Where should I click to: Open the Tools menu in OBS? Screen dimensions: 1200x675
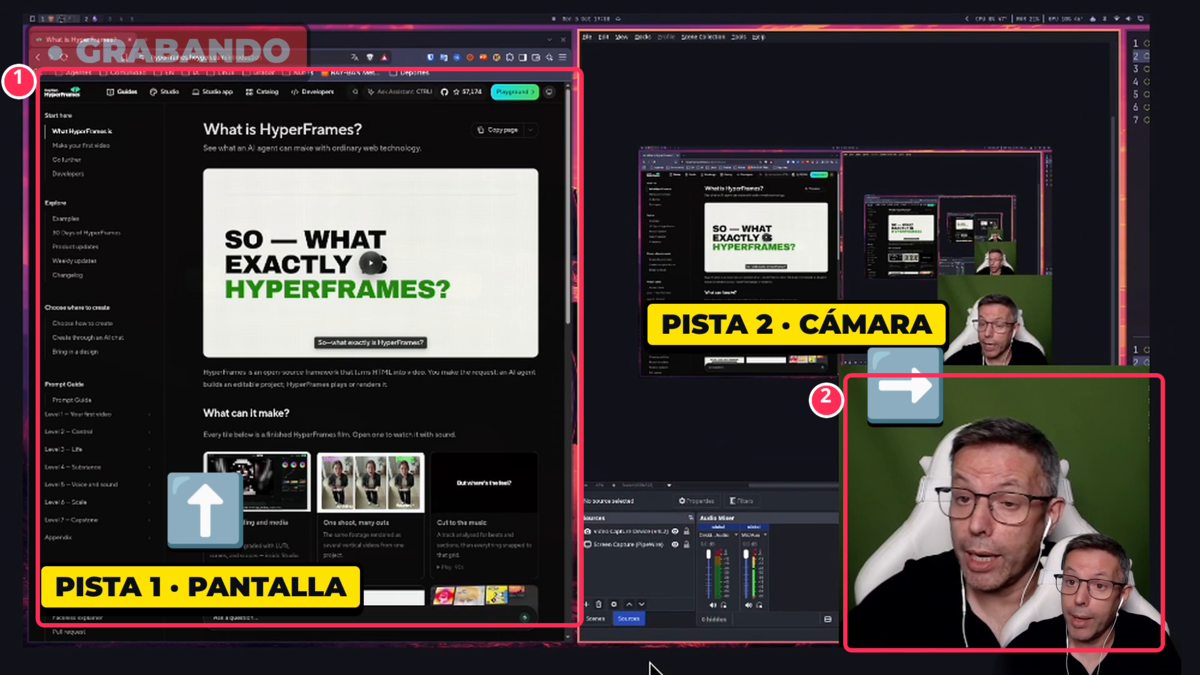pos(739,37)
